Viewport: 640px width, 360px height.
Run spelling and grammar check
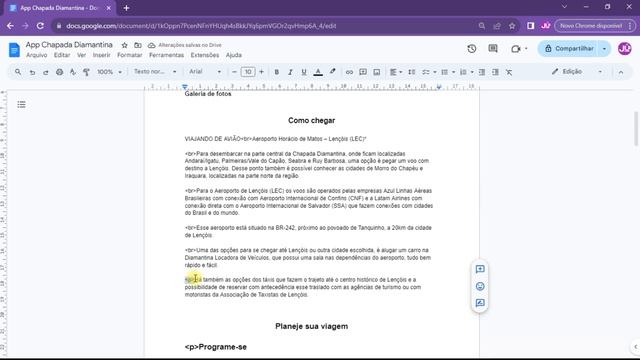pos(73,72)
